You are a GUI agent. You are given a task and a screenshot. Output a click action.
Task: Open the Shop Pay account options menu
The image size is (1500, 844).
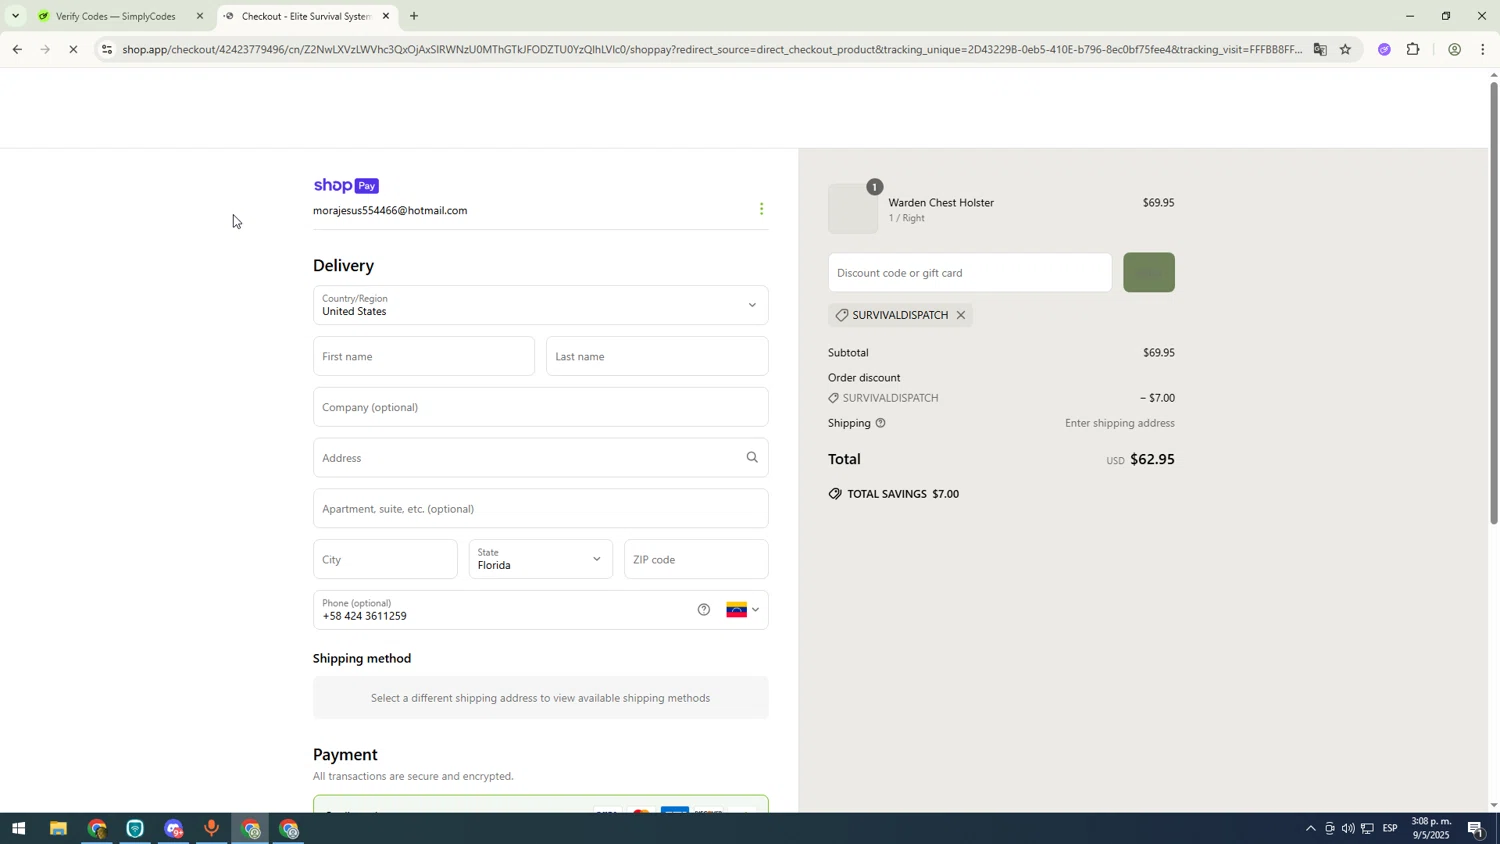761,209
